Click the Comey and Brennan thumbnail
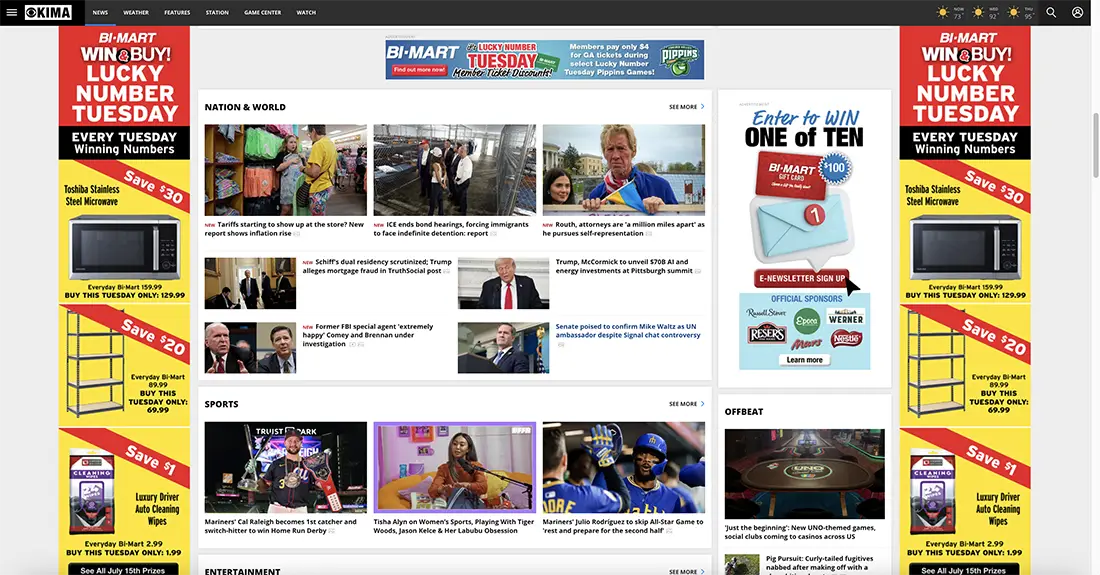This screenshot has height=575, width=1100. click(250, 348)
